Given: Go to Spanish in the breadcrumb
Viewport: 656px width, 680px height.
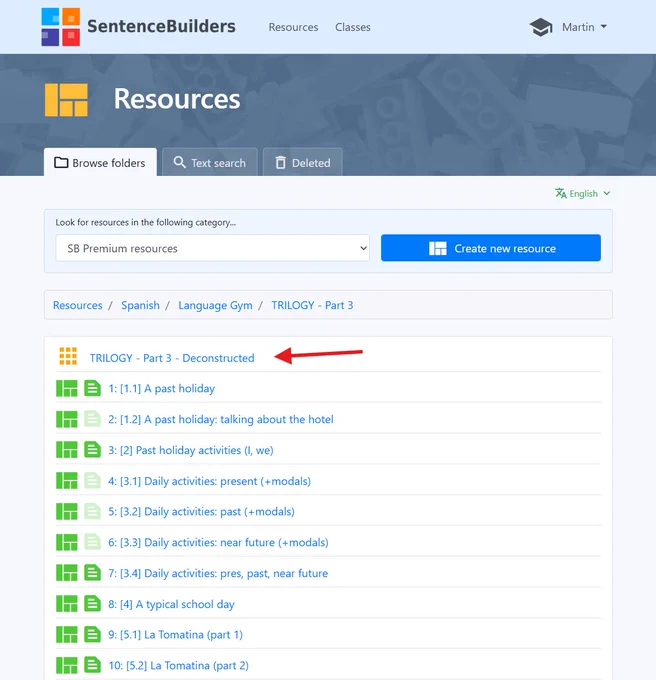Looking at the screenshot, I should point(140,305).
